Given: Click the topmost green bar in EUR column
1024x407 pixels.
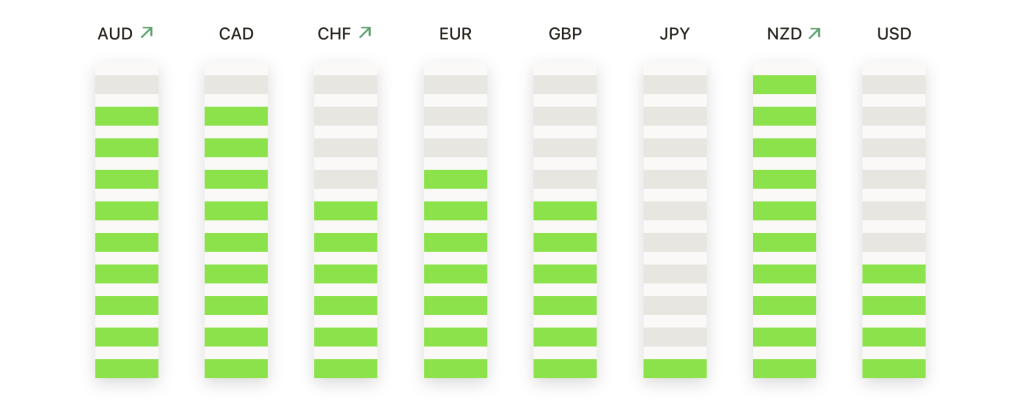Looking at the screenshot, I should coord(456,179).
